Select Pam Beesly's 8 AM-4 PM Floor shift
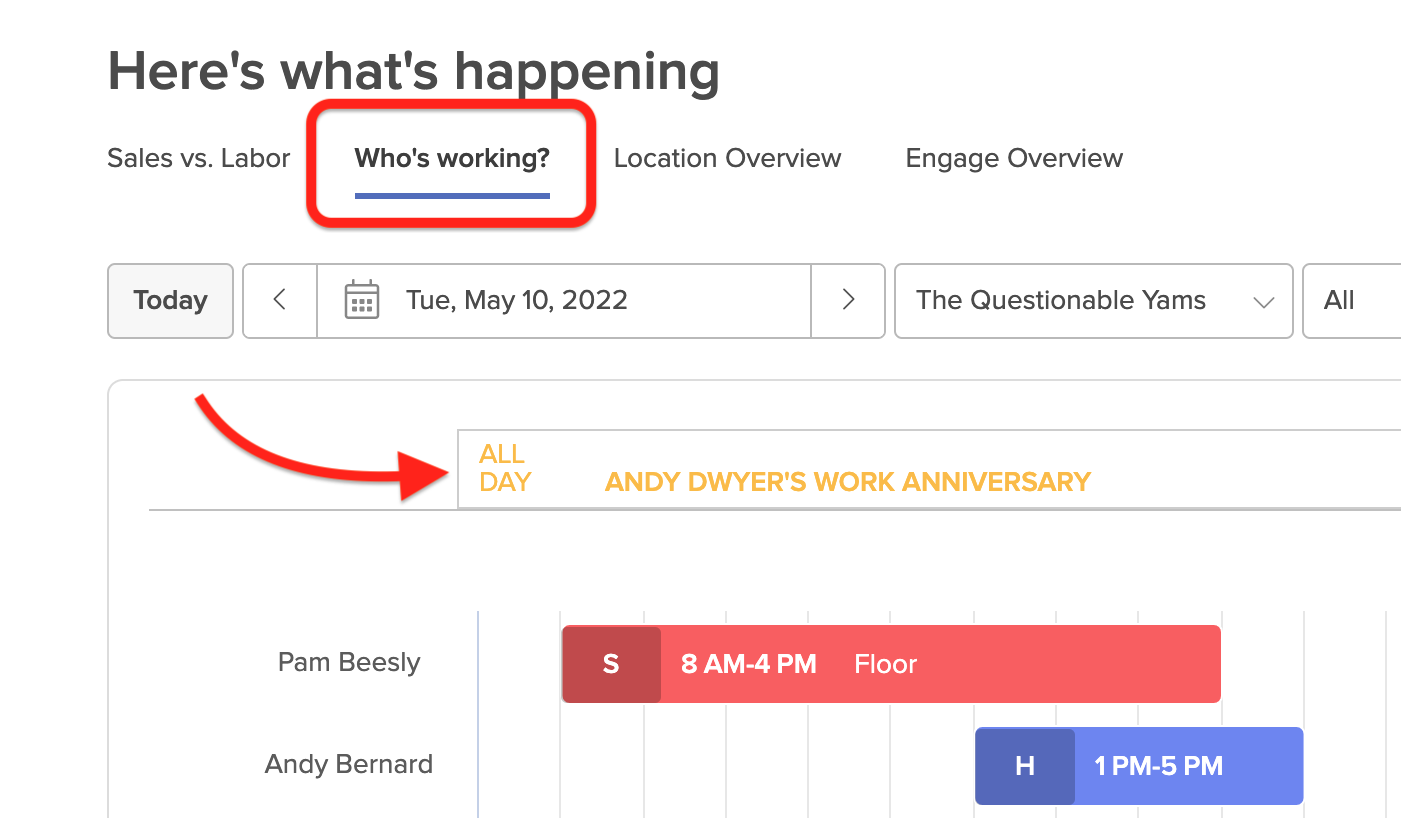This screenshot has height=818, width=1401. [891, 664]
